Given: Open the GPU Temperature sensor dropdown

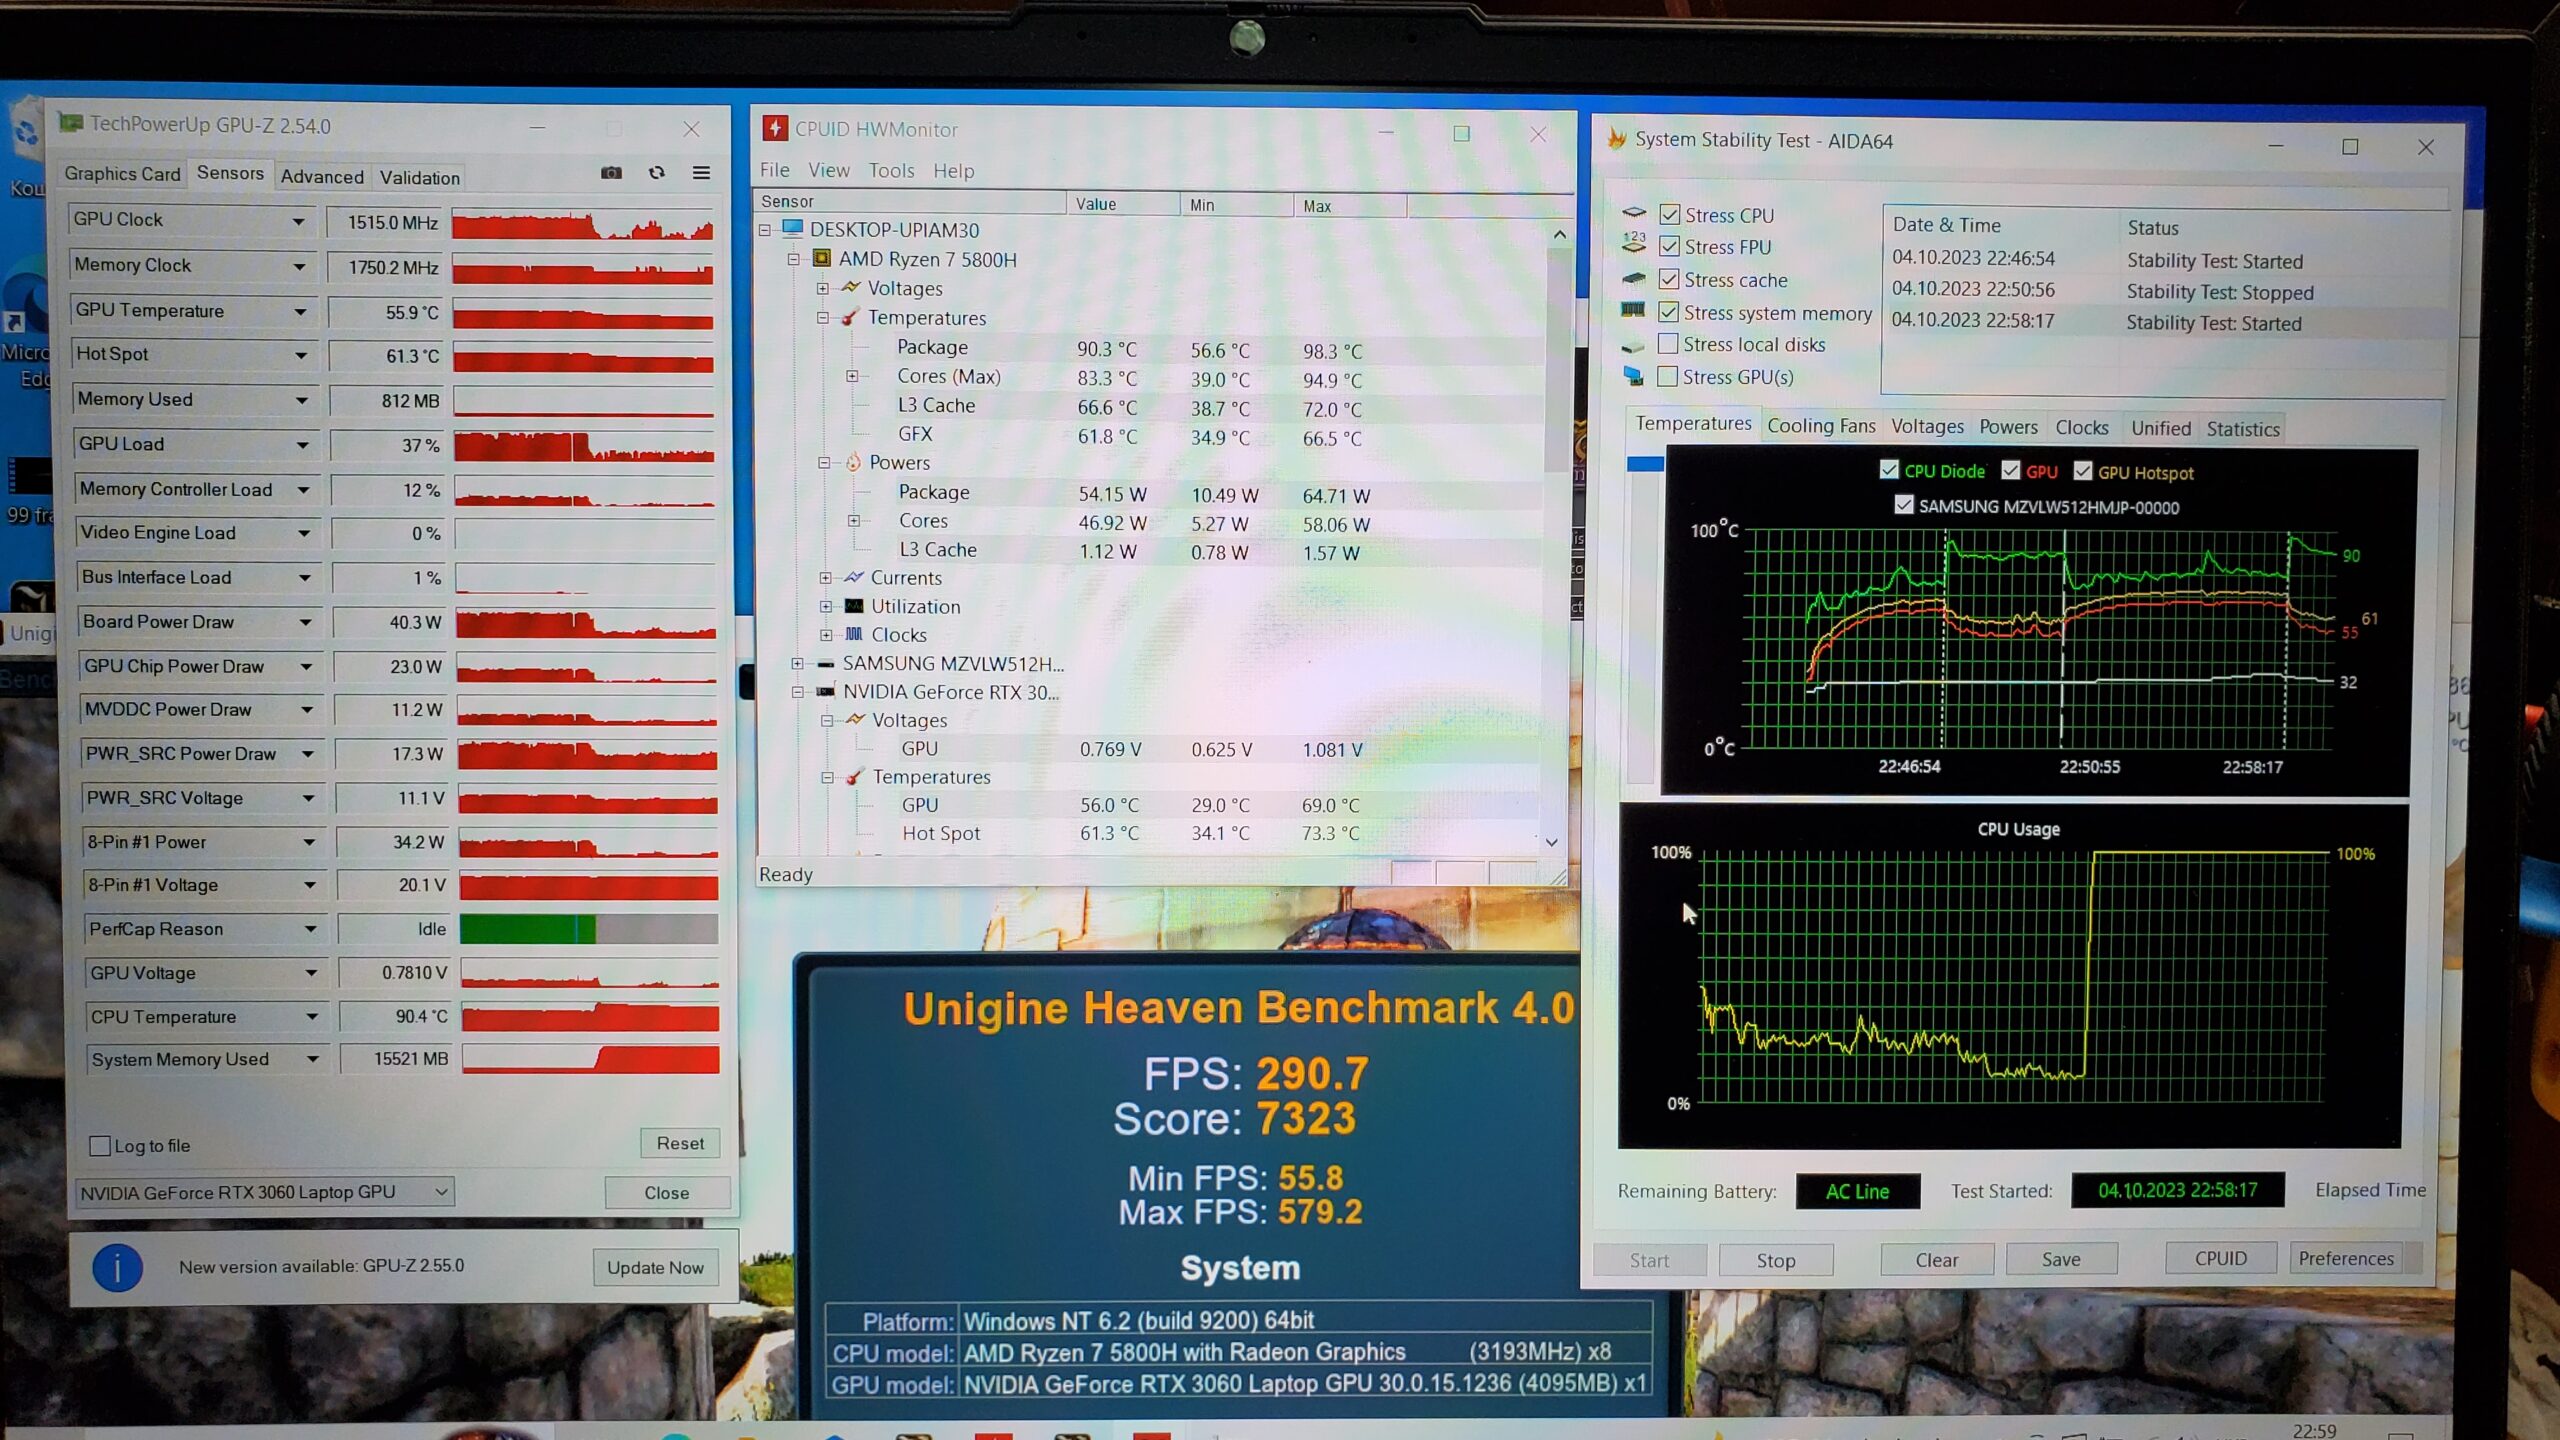Looking at the screenshot, I should (299, 311).
